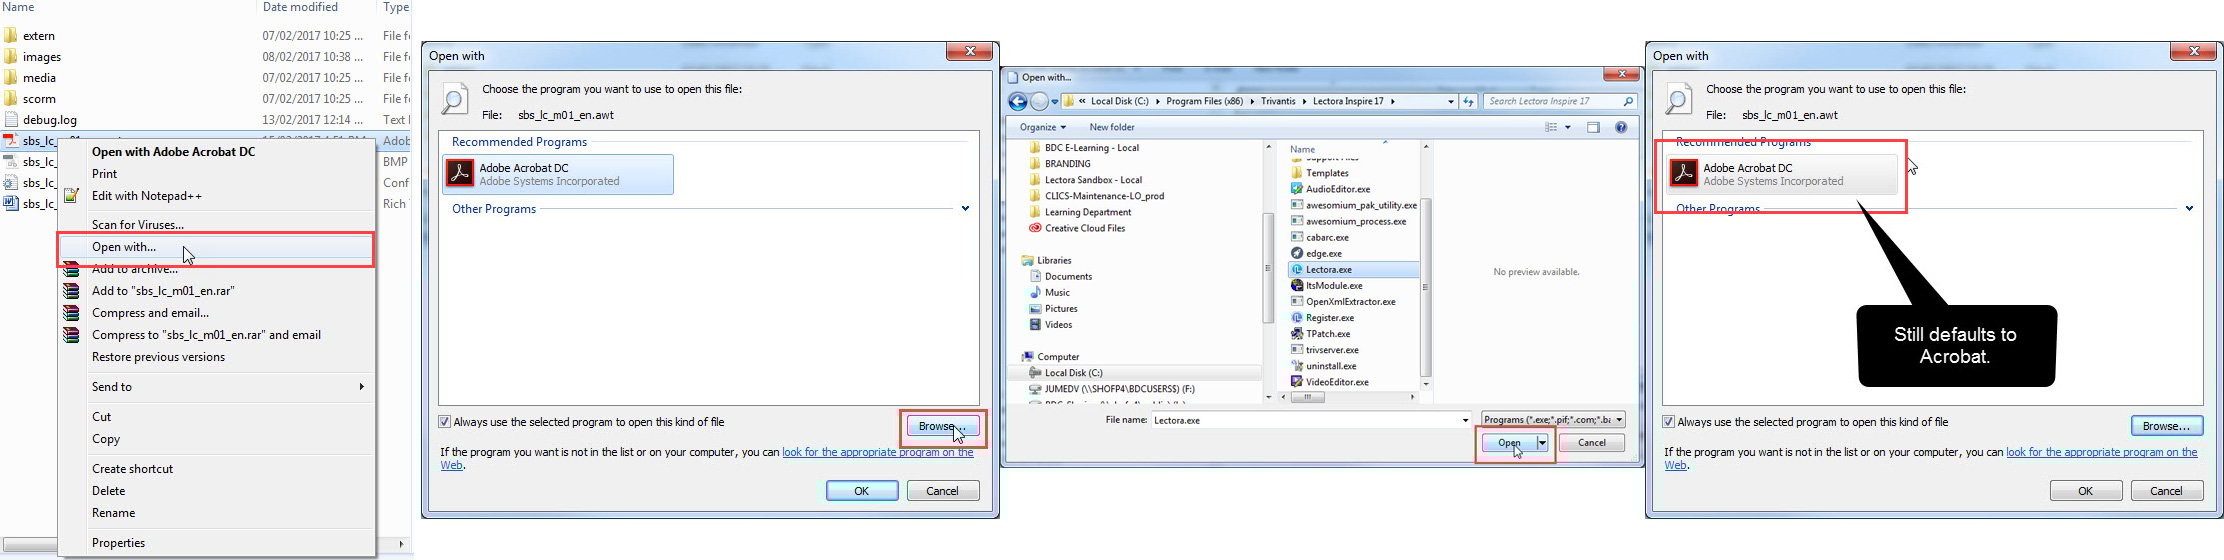Select Creative Cloud Files in sidebar
This screenshot has height=560, width=2224.
[1085, 228]
